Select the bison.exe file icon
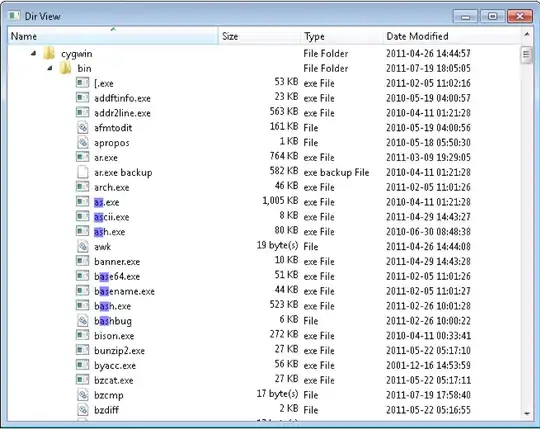This screenshot has width=540, height=429. click(x=82, y=335)
